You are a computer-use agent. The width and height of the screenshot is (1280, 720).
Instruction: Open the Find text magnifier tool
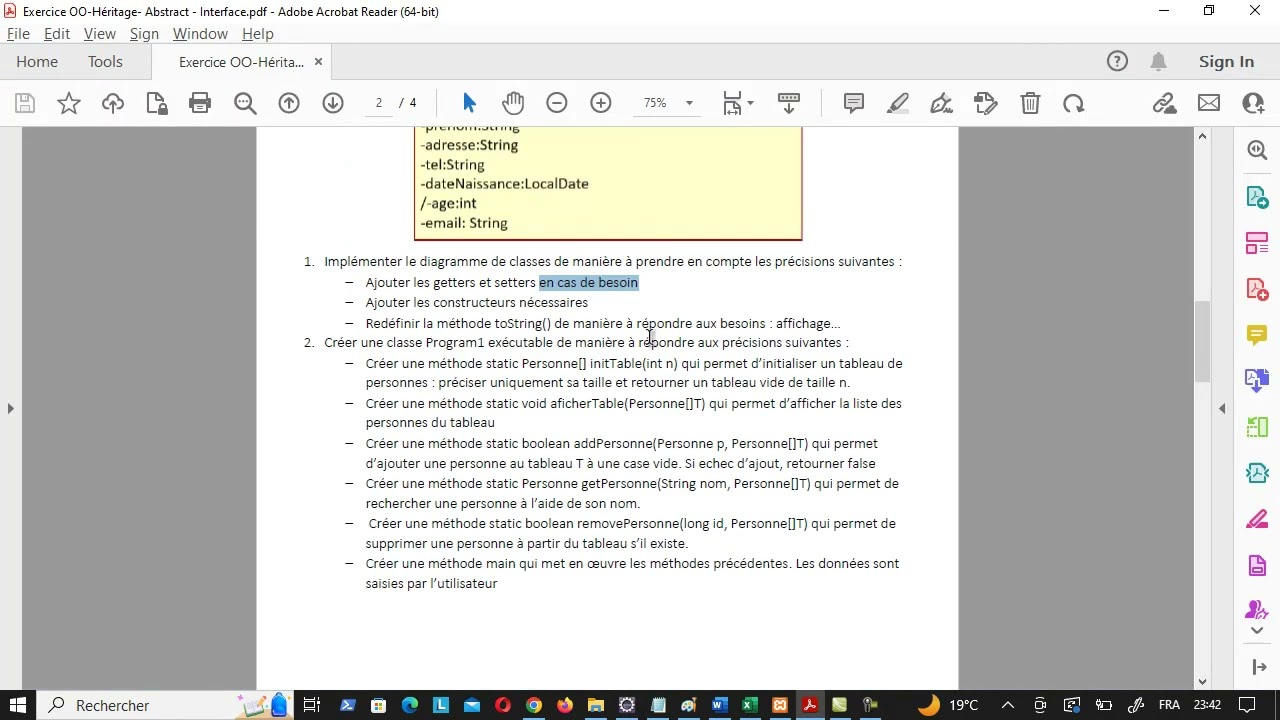[x=245, y=103]
